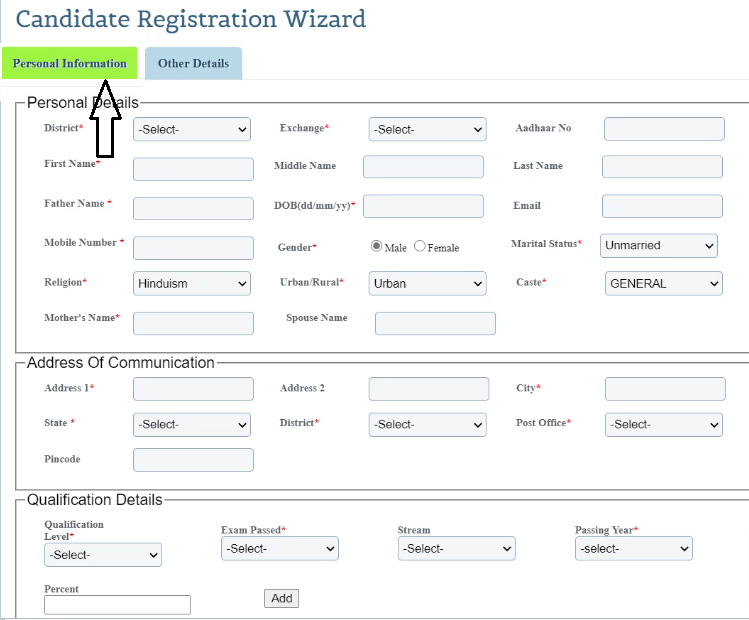Select the Last Name input box
The width and height of the screenshot is (749, 620).
pyautogui.click(x=662, y=166)
